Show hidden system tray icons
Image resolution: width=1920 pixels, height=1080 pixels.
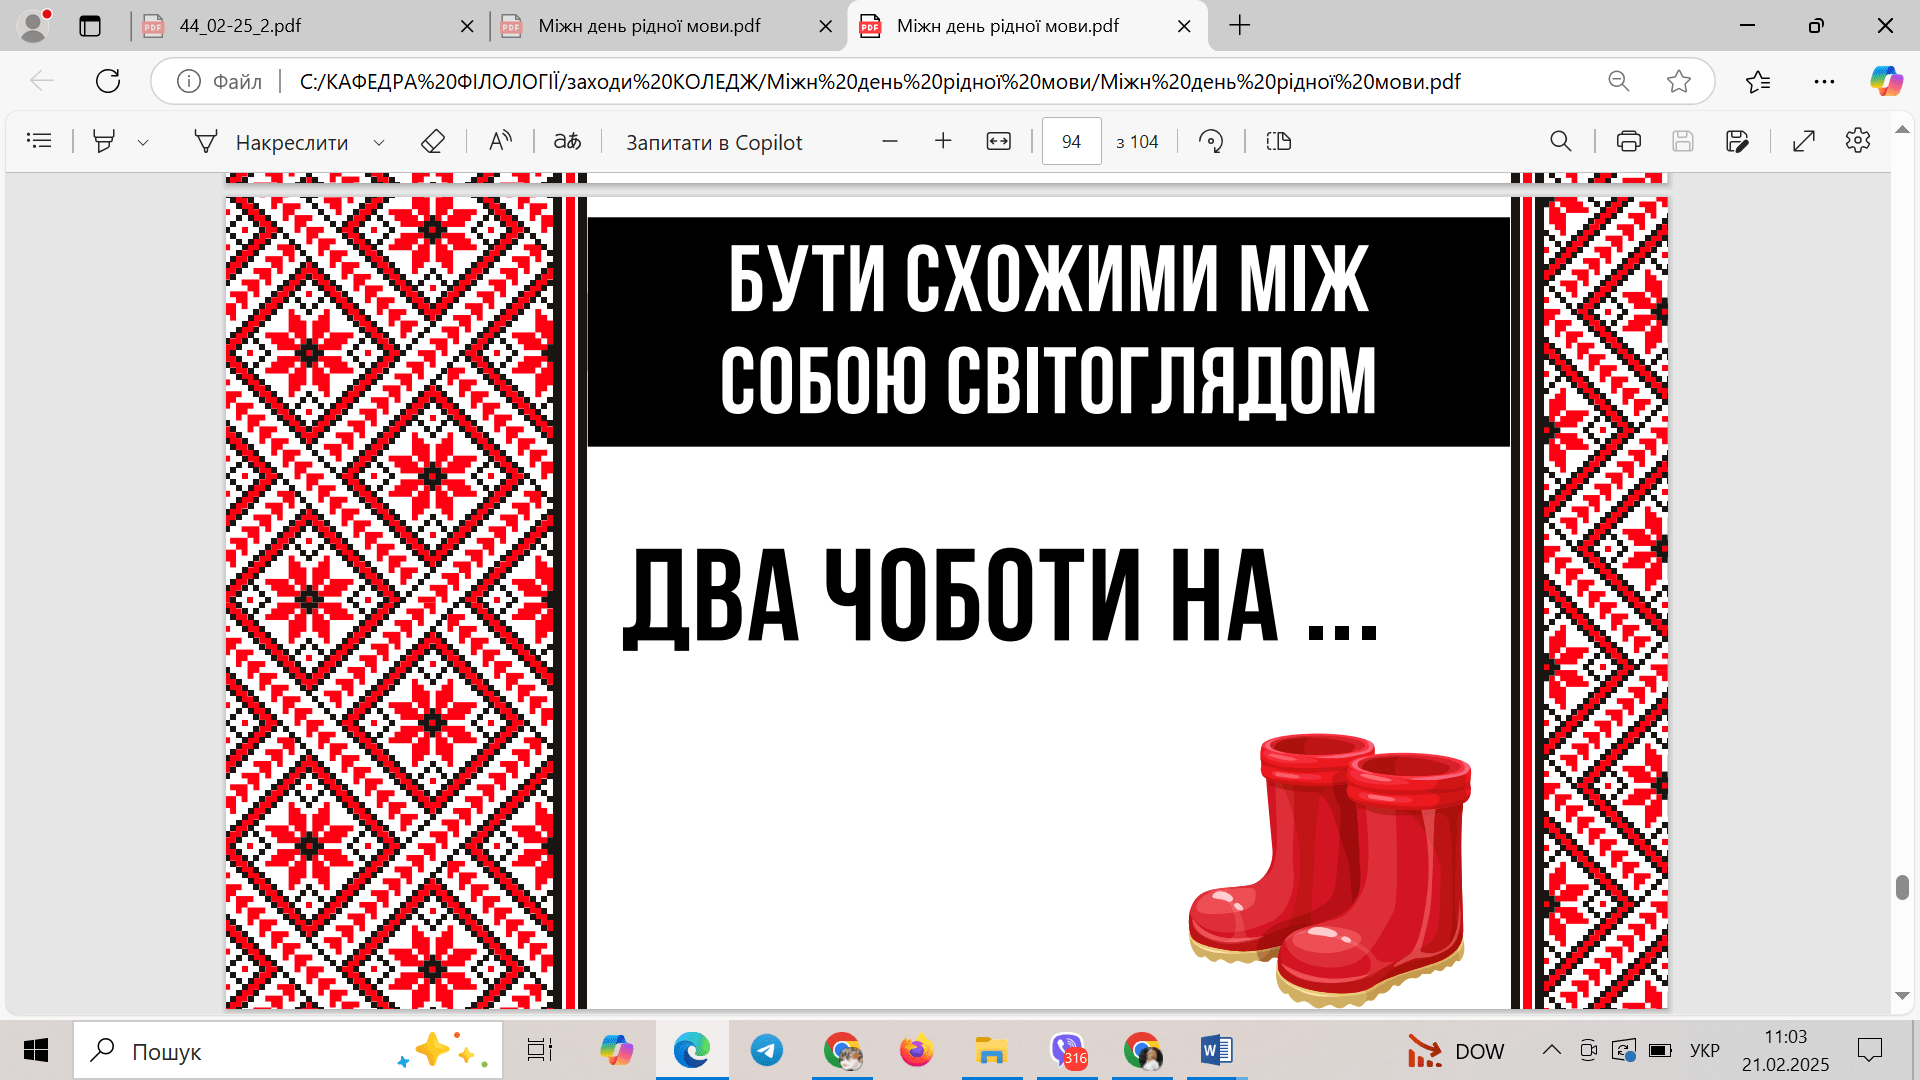[x=1551, y=1050]
